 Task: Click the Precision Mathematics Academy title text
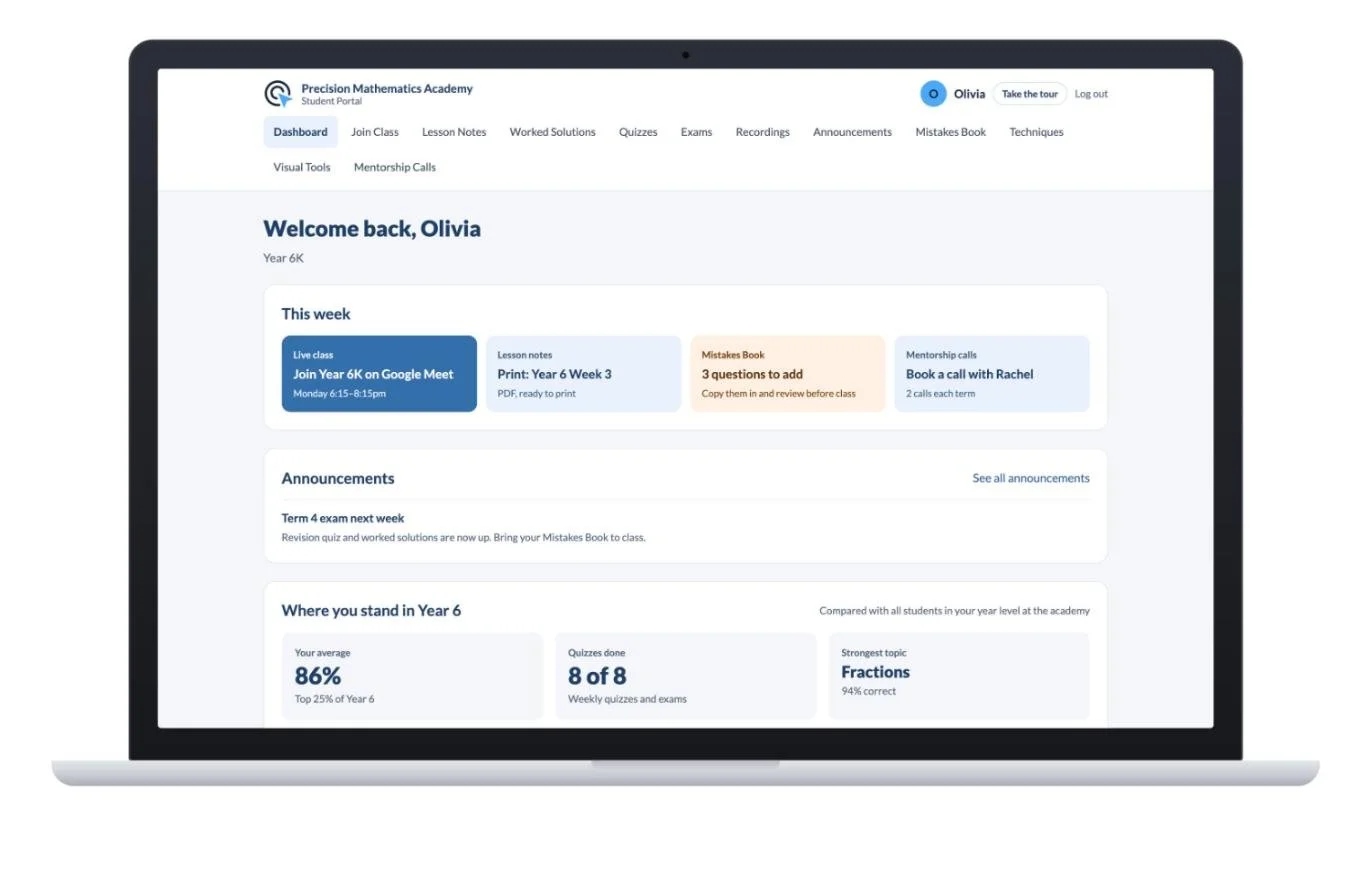[387, 88]
